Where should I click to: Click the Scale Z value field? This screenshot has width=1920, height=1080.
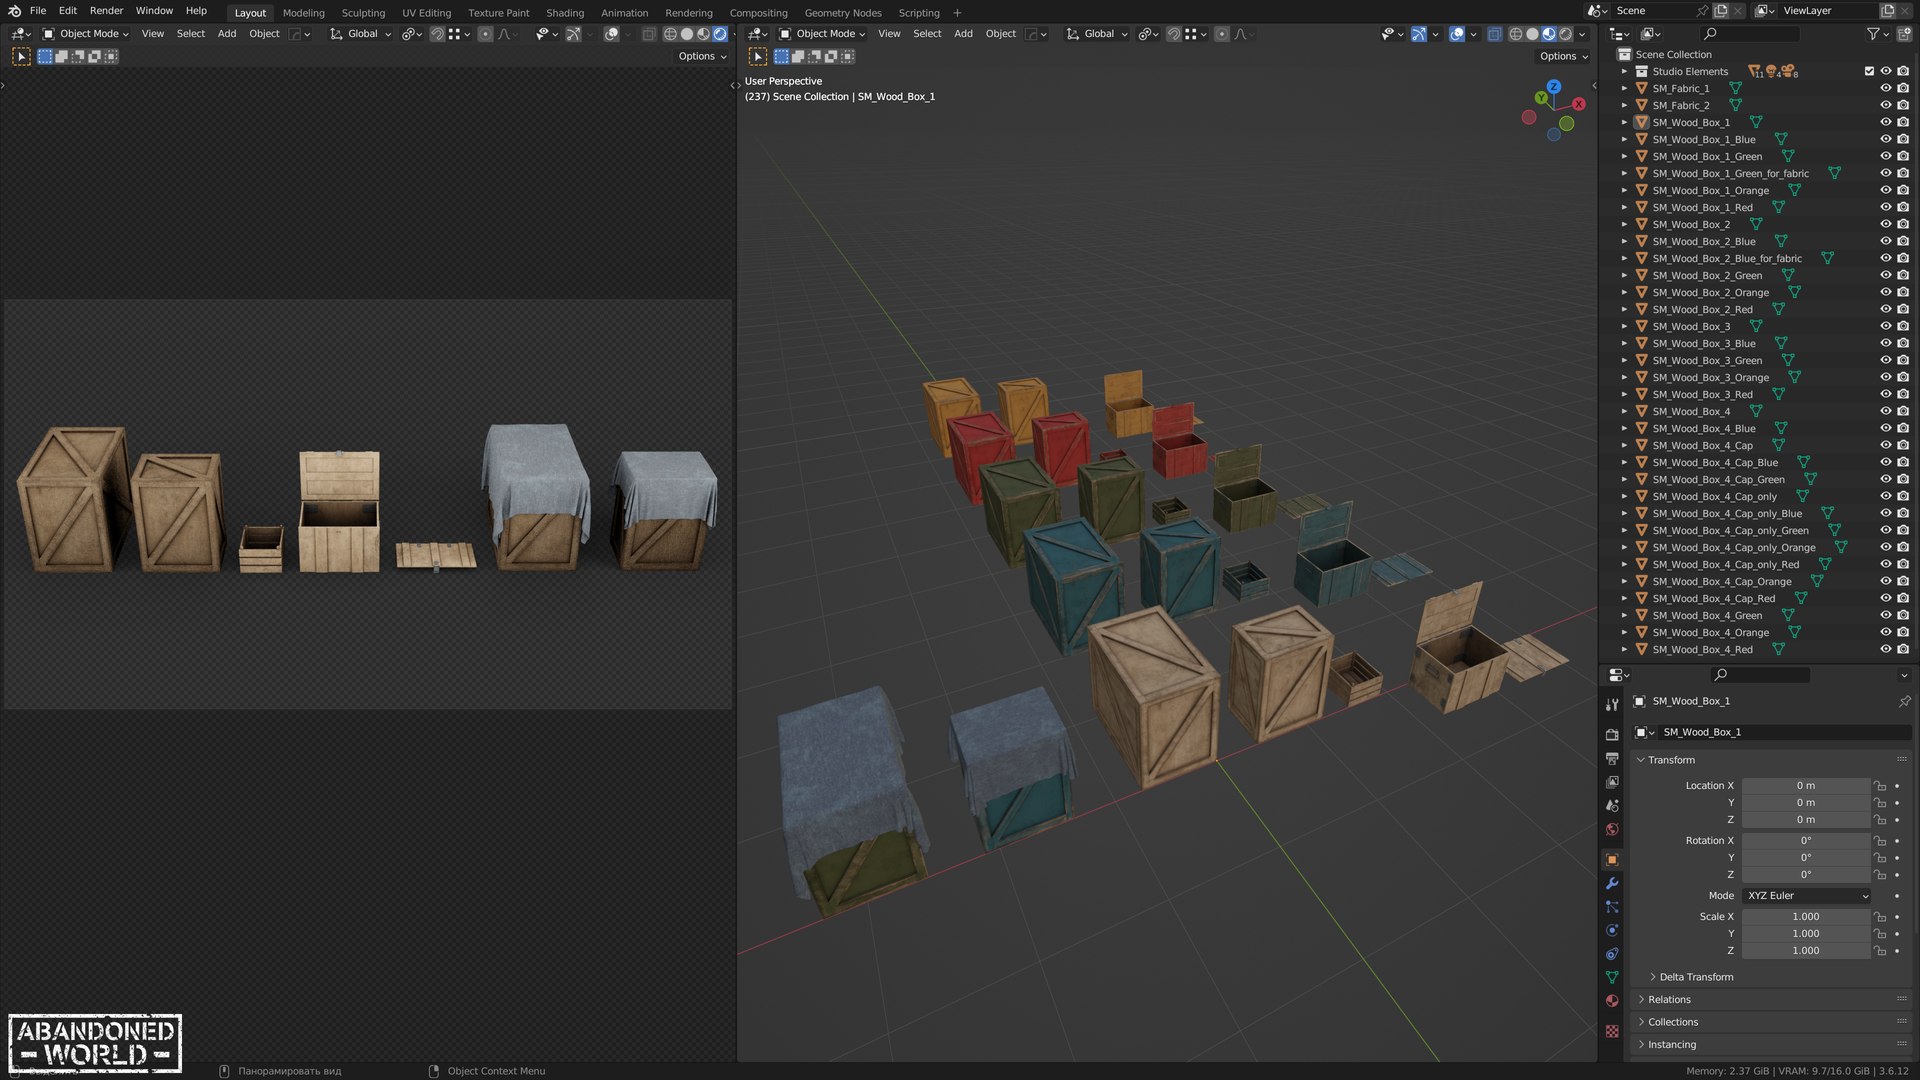pos(1805,951)
